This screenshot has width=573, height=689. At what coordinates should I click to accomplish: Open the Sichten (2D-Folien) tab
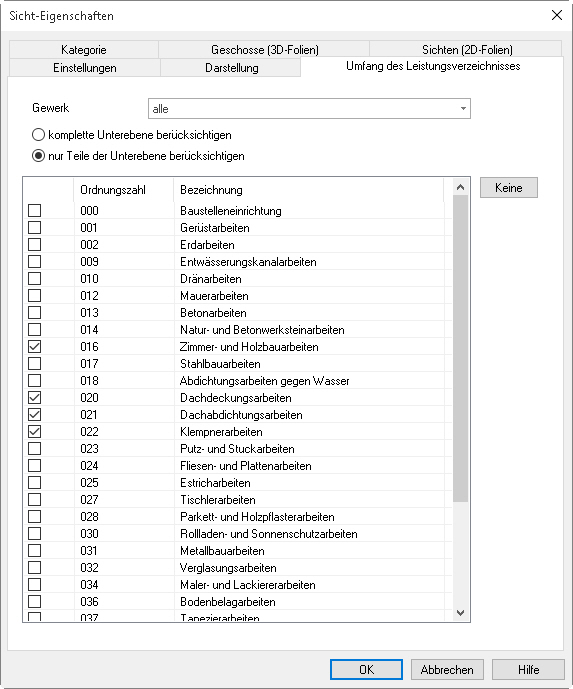point(466,49)
